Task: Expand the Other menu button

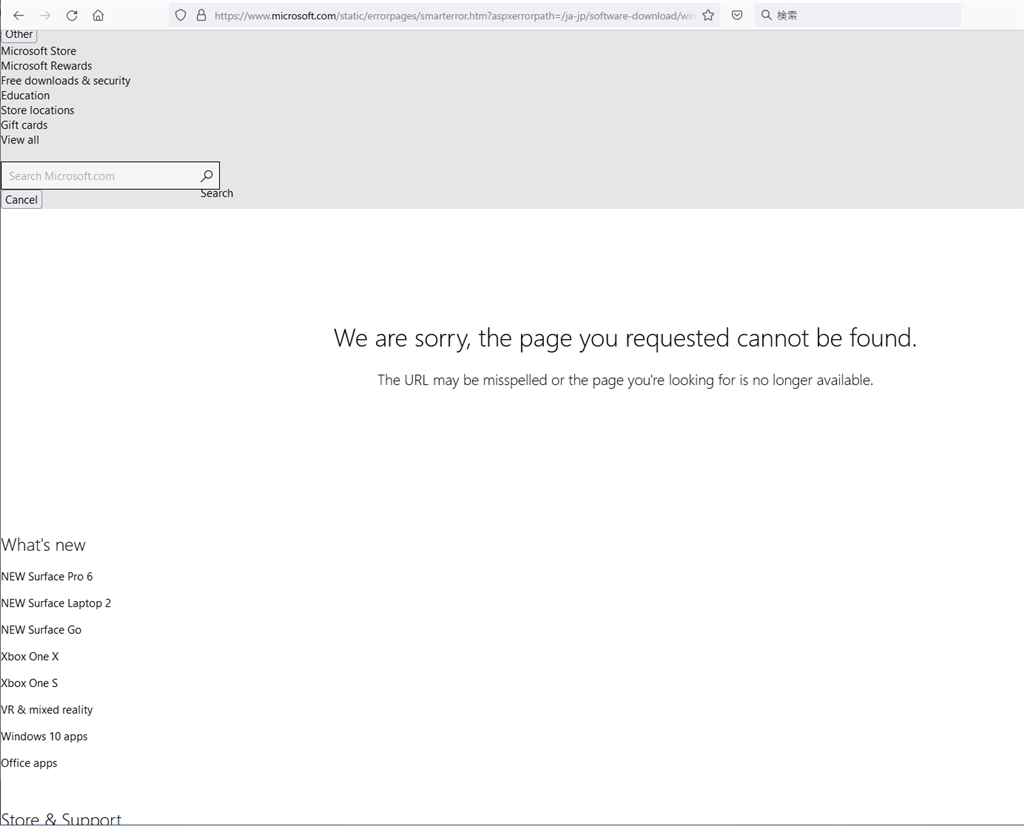Action: (x=19, y=35)
